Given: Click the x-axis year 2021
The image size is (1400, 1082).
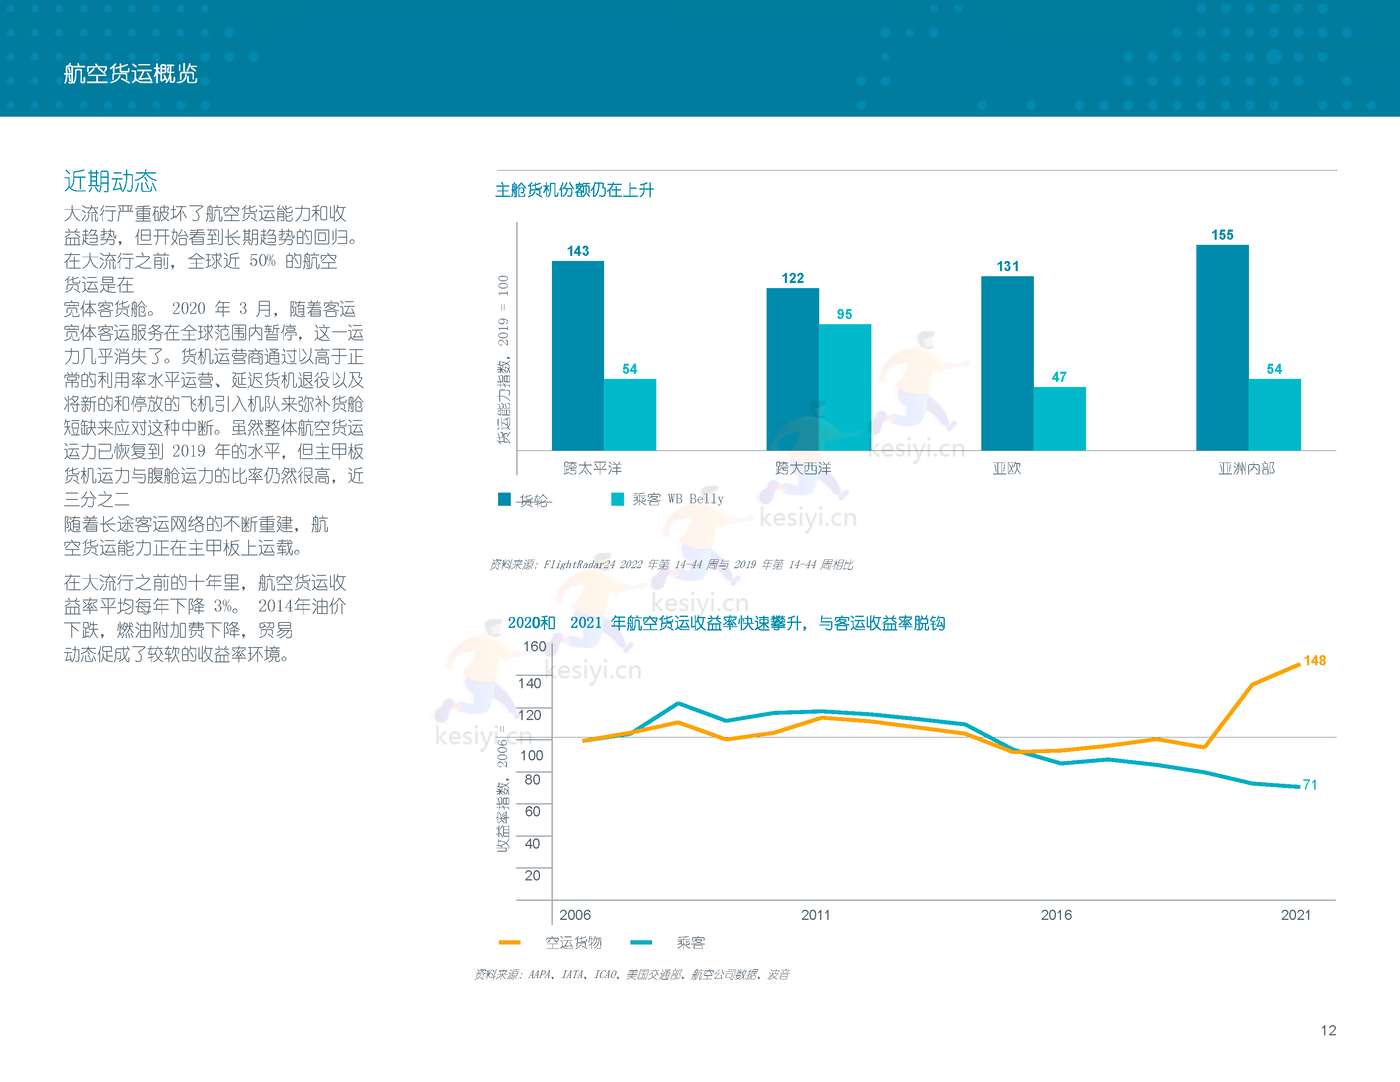Looking at the screenshot, I should pyautogui.click(x=1296, y=915).
